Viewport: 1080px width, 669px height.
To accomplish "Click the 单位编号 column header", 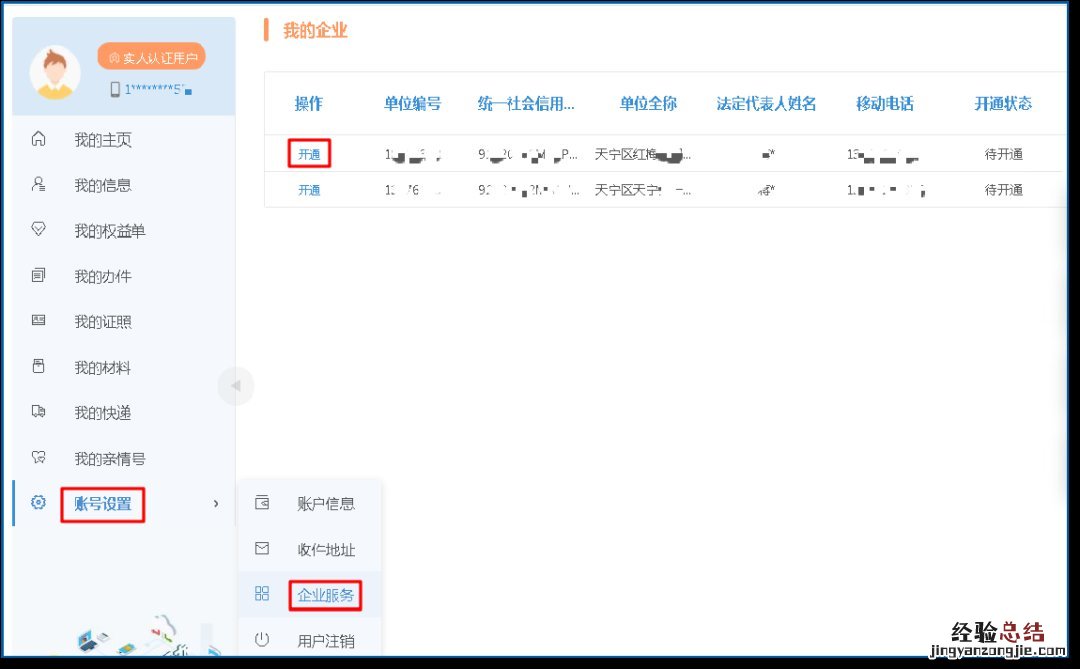I will [413, 103].
